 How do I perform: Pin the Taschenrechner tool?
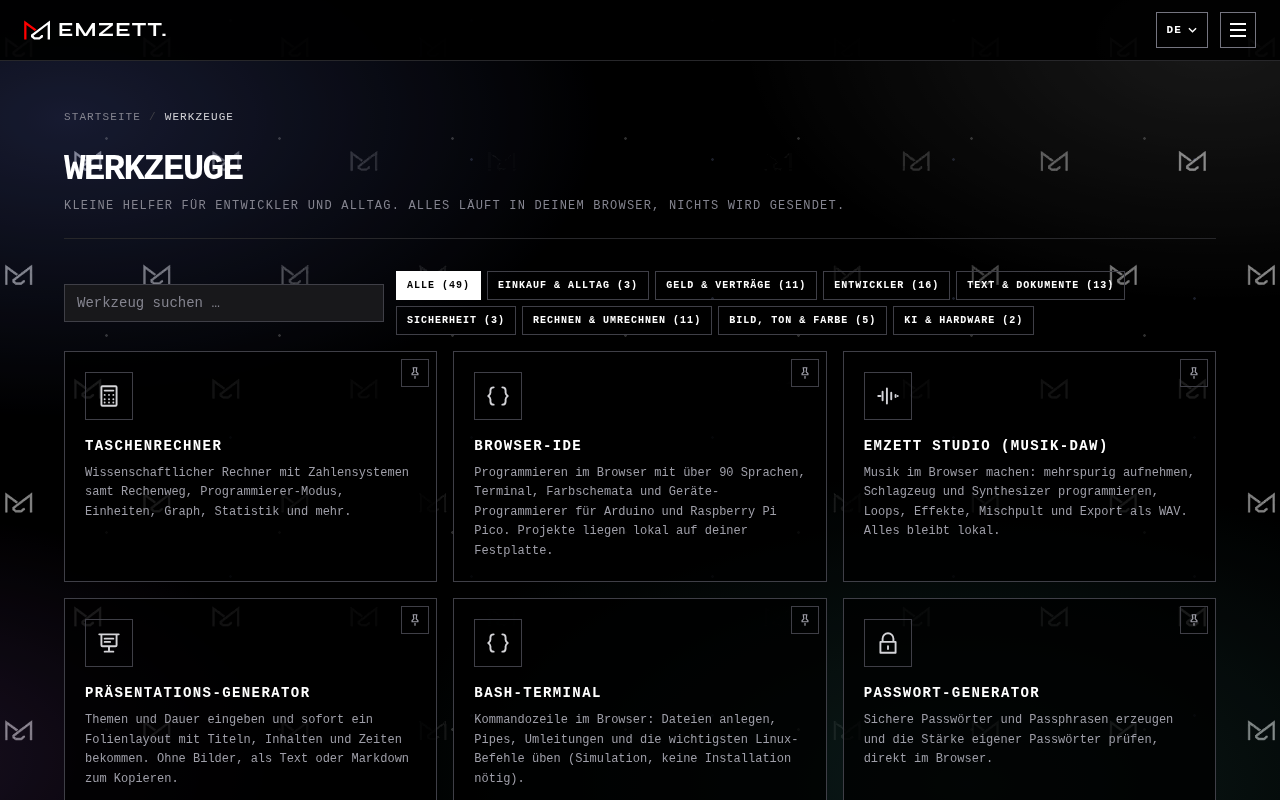pos(415,373)
